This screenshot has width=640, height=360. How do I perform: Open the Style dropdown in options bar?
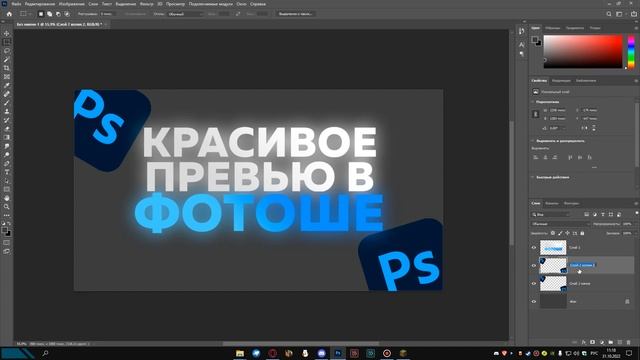coord(185,14)
